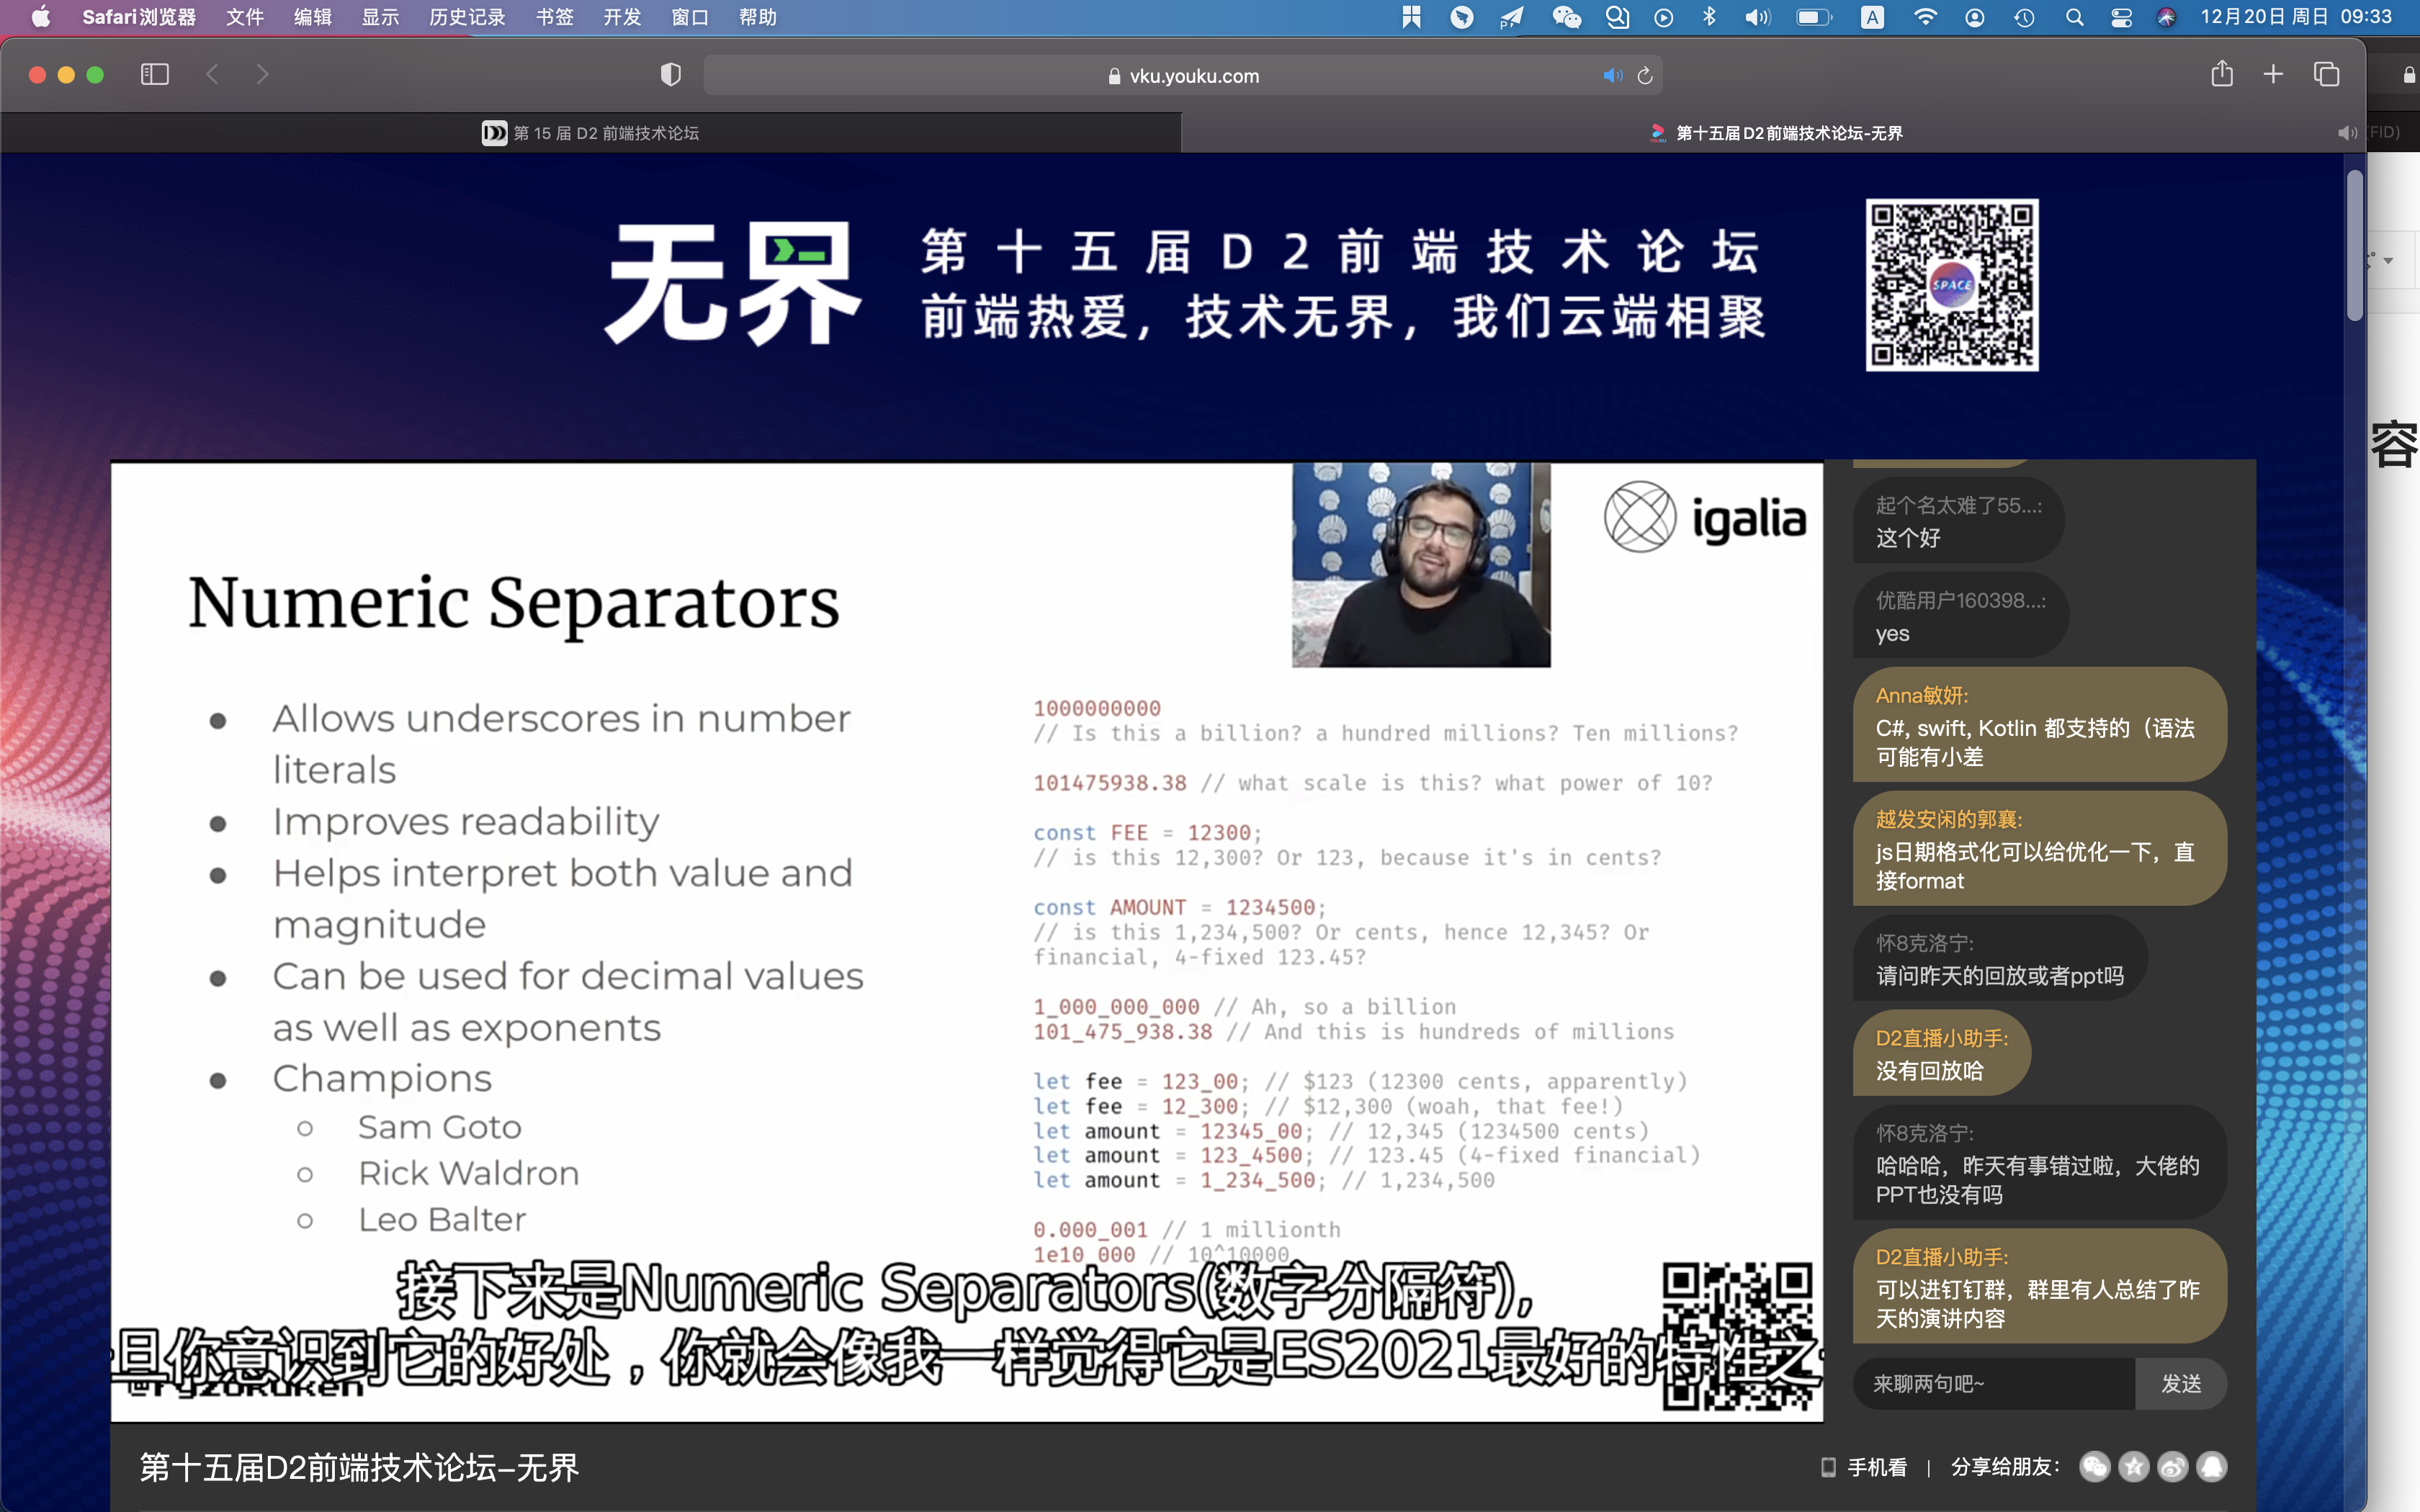Toggle the Safari sidebar icon
The width and height of the screenshot is (2420, 1512).
pyautogui.click(x=155, y=74)
